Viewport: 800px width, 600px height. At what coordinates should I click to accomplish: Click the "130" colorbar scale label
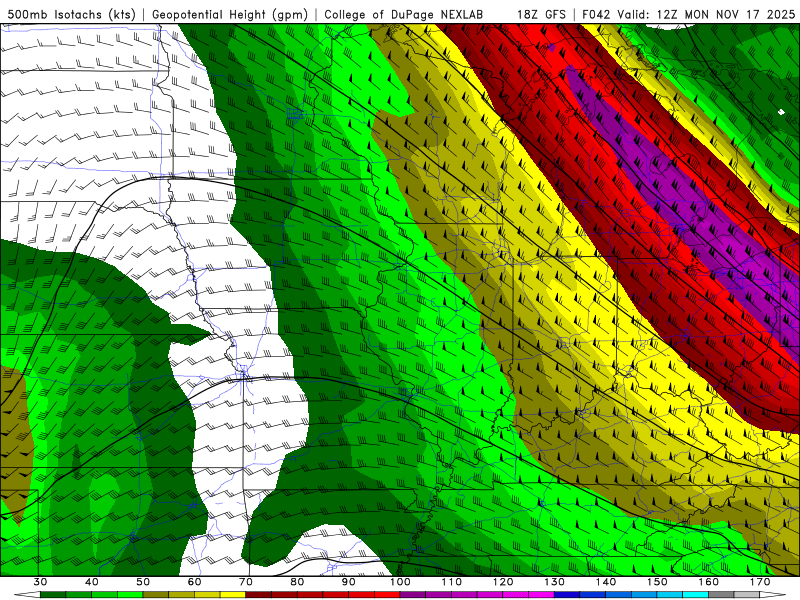tap(554, 582)
